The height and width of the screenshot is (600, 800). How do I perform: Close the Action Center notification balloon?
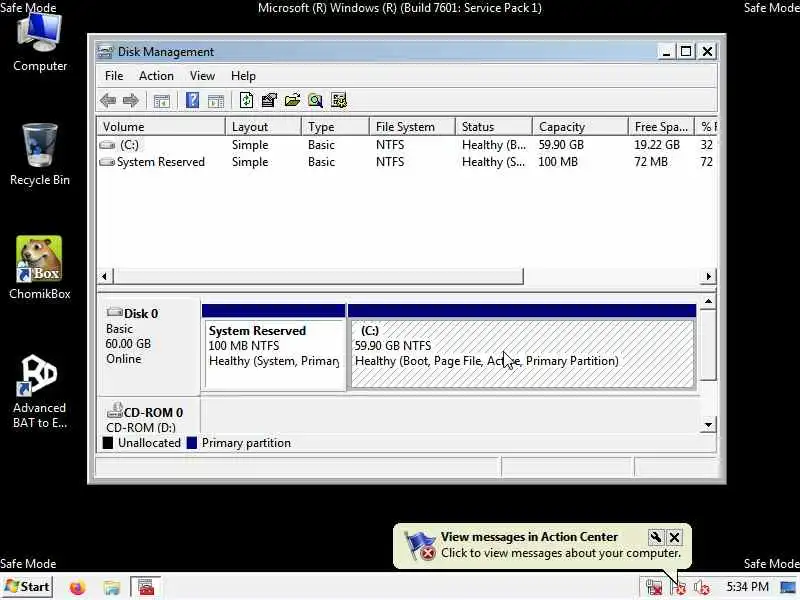pos(674,537)
